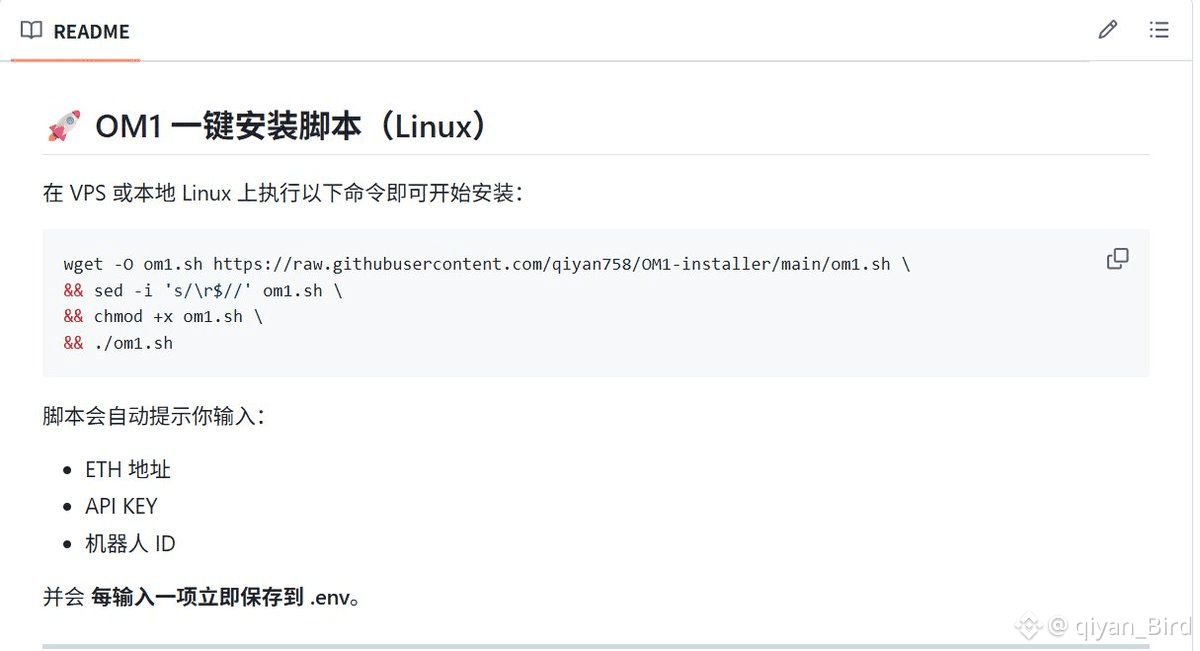The width and height of the screenshot is (1200, 651).
Task: Click the OM1 一键安装脚本 heading text
Action: (290, 127)
